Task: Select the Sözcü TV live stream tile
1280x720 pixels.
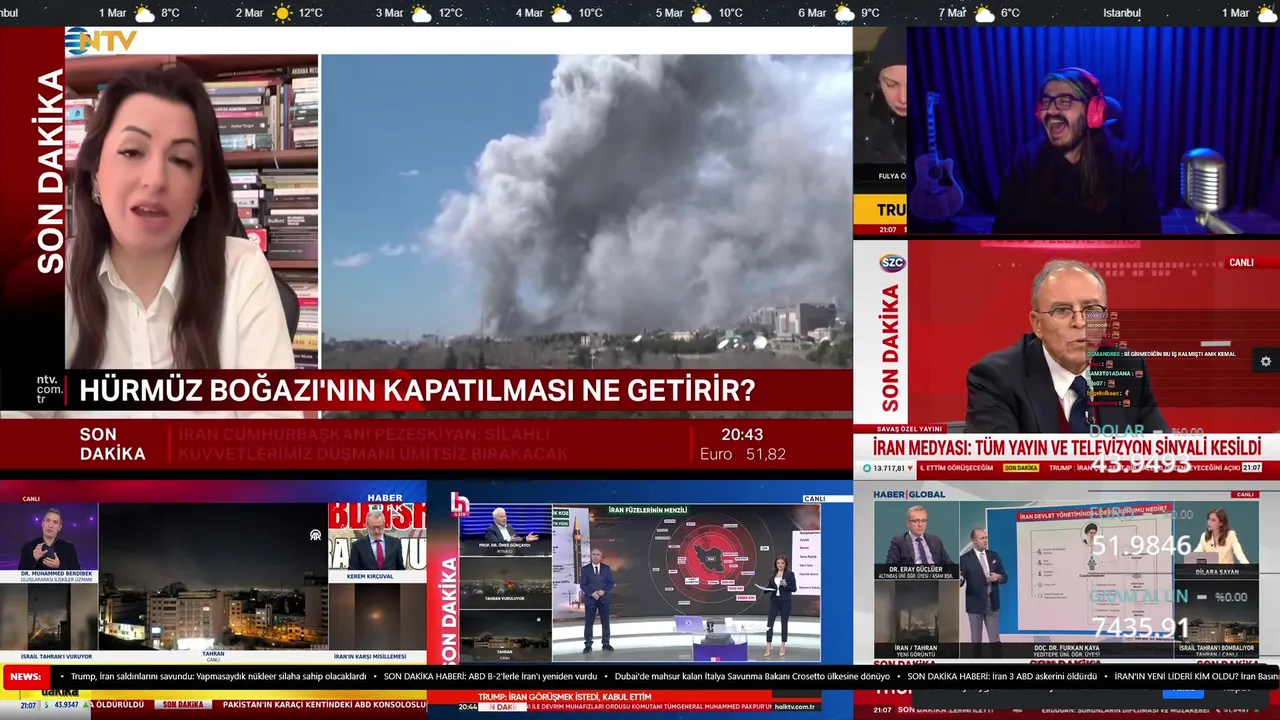Action: point(1066,358)
